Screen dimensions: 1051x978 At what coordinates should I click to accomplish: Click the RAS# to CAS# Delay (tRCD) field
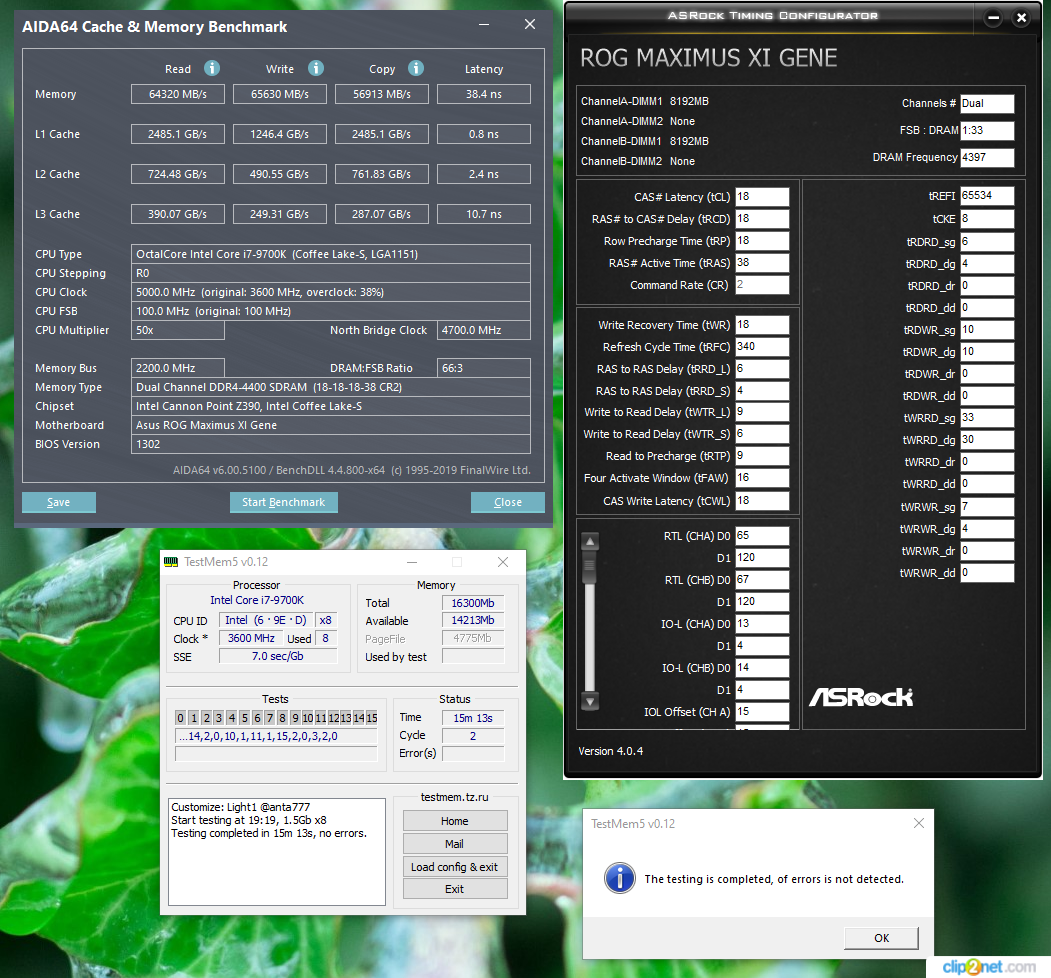pyautogui.click(x=762, y=219)
